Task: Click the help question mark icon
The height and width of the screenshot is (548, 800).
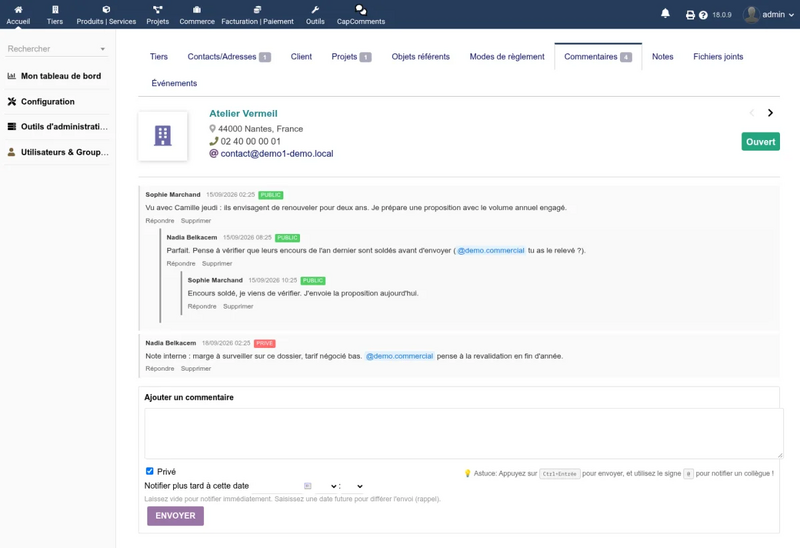Action: 703,15
